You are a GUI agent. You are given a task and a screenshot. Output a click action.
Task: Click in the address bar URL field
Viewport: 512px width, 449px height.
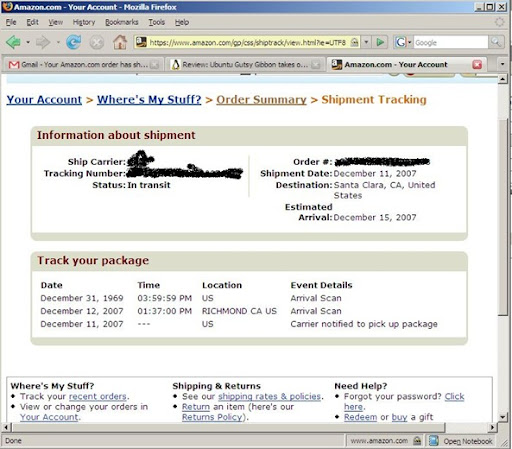point(248,42)
